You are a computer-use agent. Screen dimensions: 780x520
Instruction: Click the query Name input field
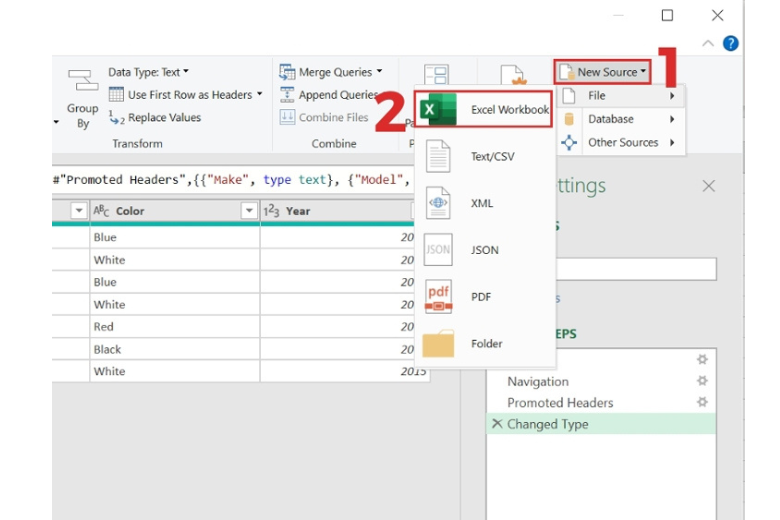[x=630, y=269]
